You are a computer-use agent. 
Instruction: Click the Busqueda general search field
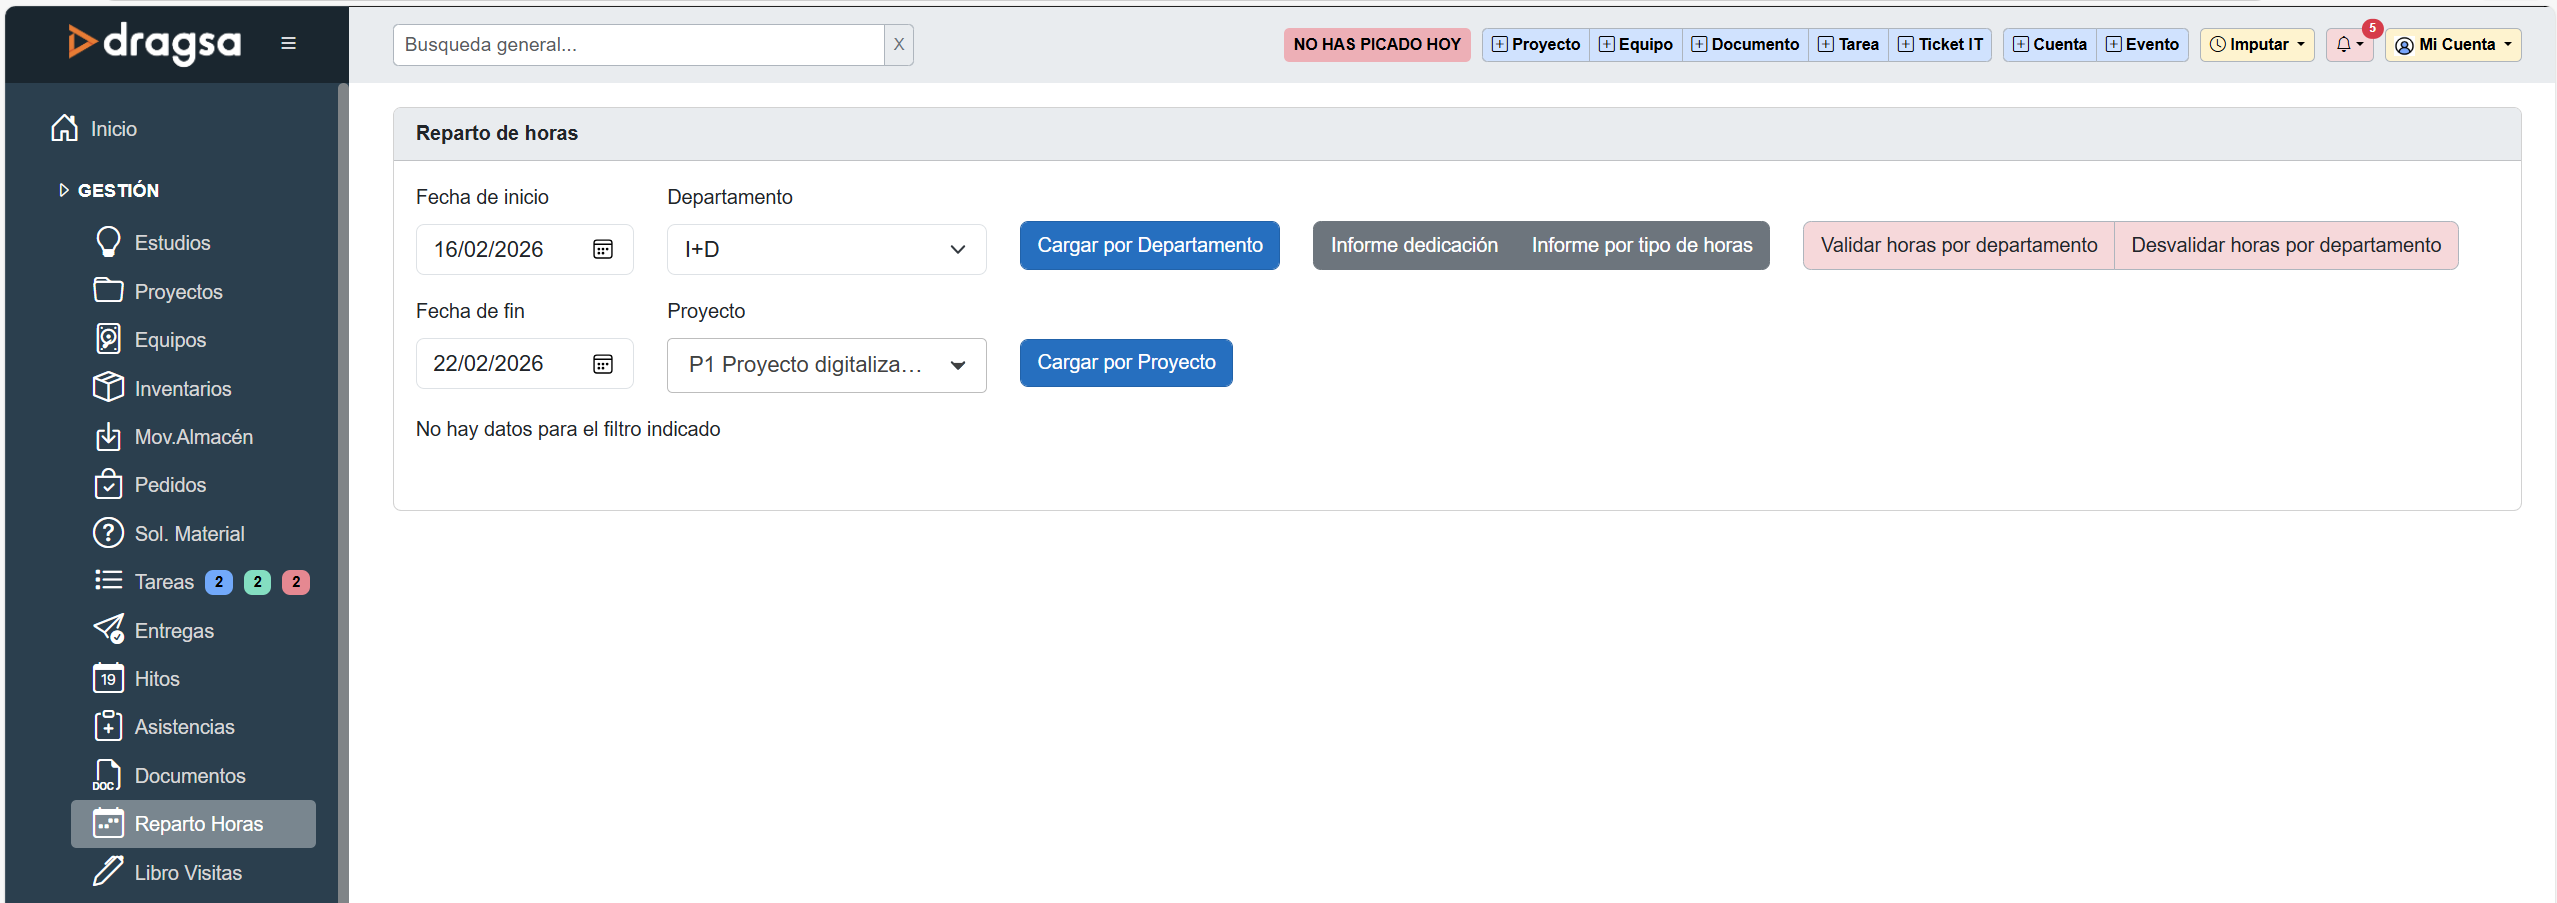[638, 45]
